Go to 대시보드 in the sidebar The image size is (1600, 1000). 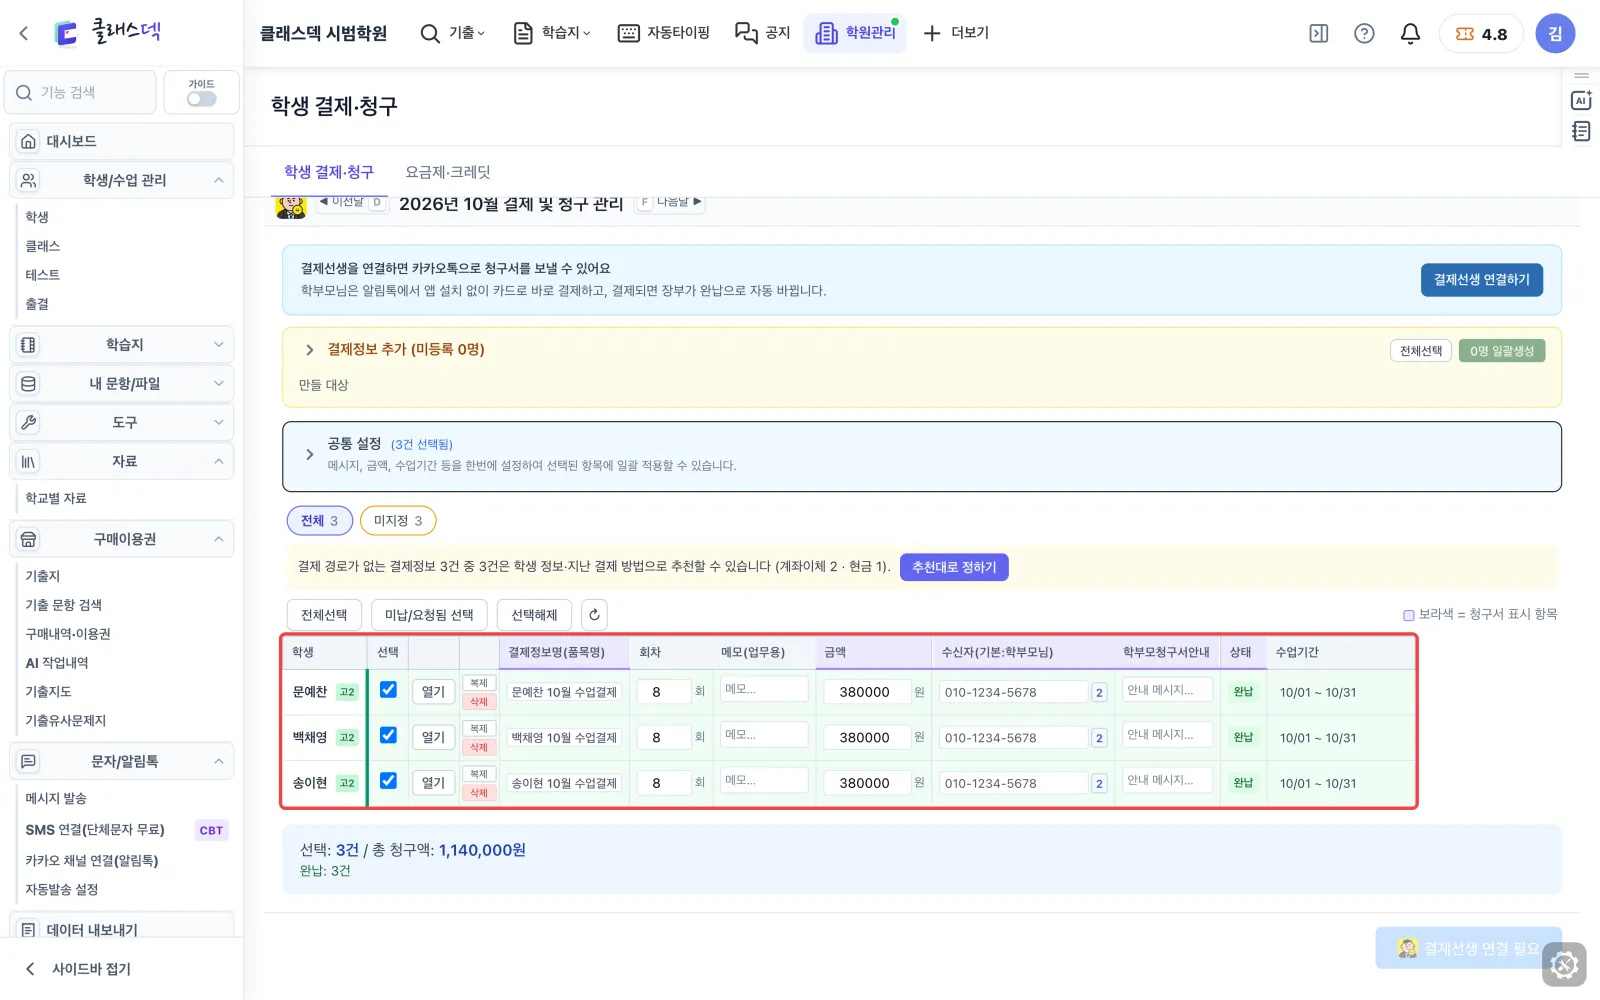(122, 141)
